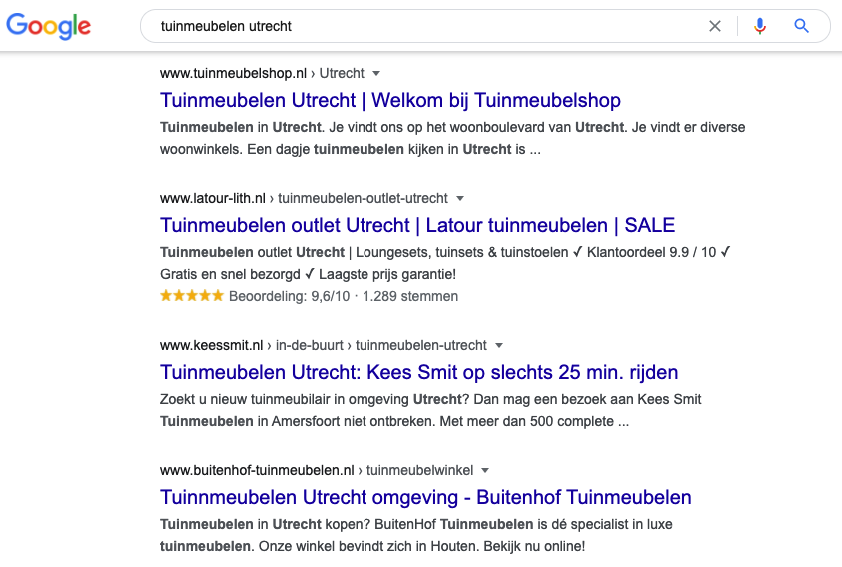Open Buitenhof Tuinmeubelen Utrecht omgeving result
This screenshot has width=842, height=567.
coord(425,497)
